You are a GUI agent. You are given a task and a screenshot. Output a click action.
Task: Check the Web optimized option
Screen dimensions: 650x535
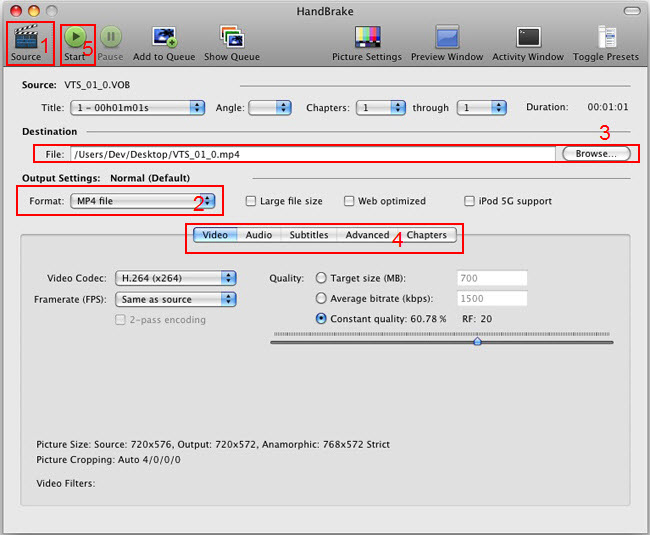(348, 201)
